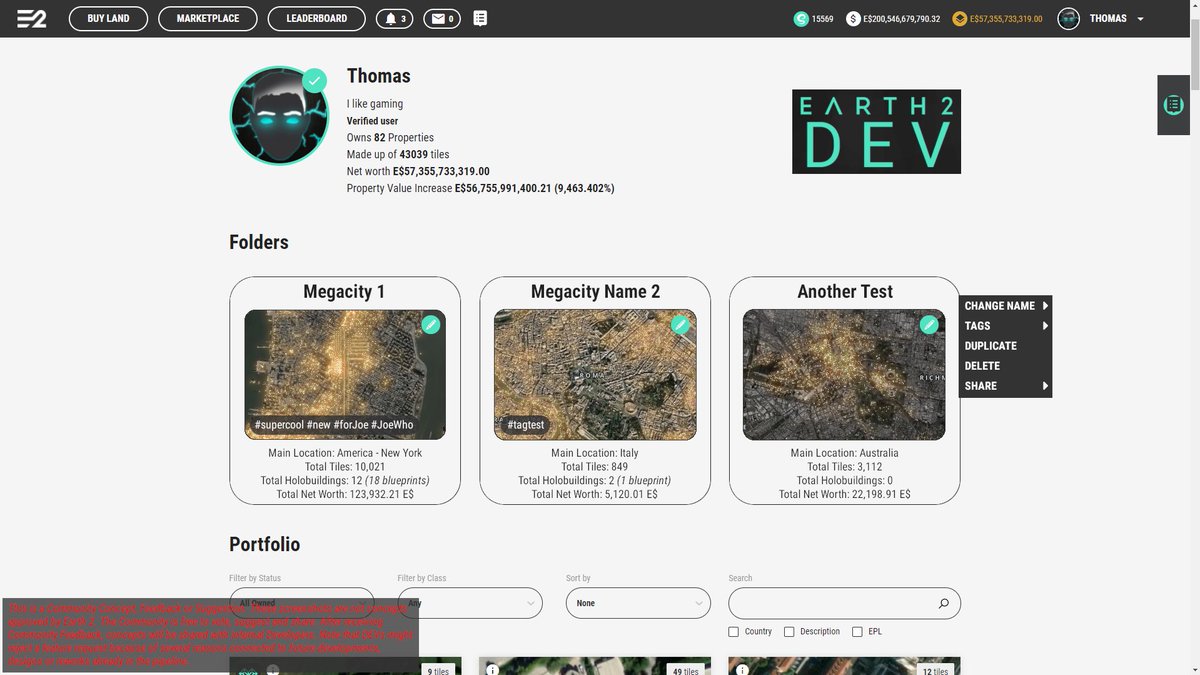Click the small avatar in the top bar
This screenshot has width=1200, height=675.
(x=1069, y=19)
